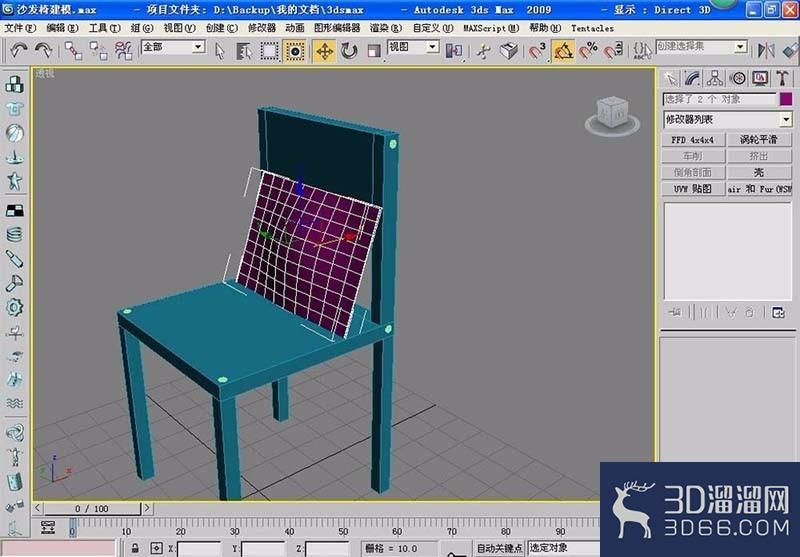Apply the 涡轮平滑 modifier button
Viewport: 800px width, 557px height.
pos(759,139)
